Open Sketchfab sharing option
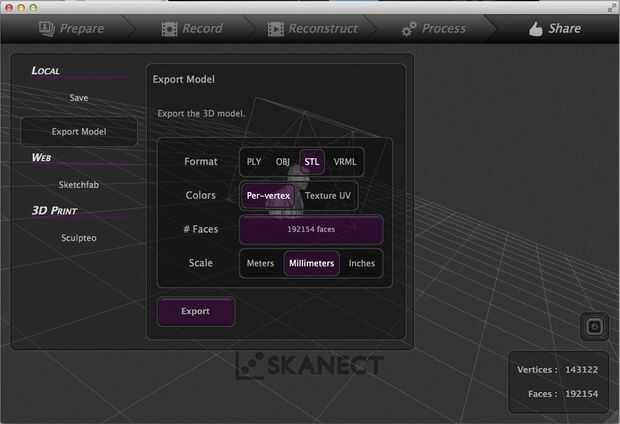 tap(79, 185)
